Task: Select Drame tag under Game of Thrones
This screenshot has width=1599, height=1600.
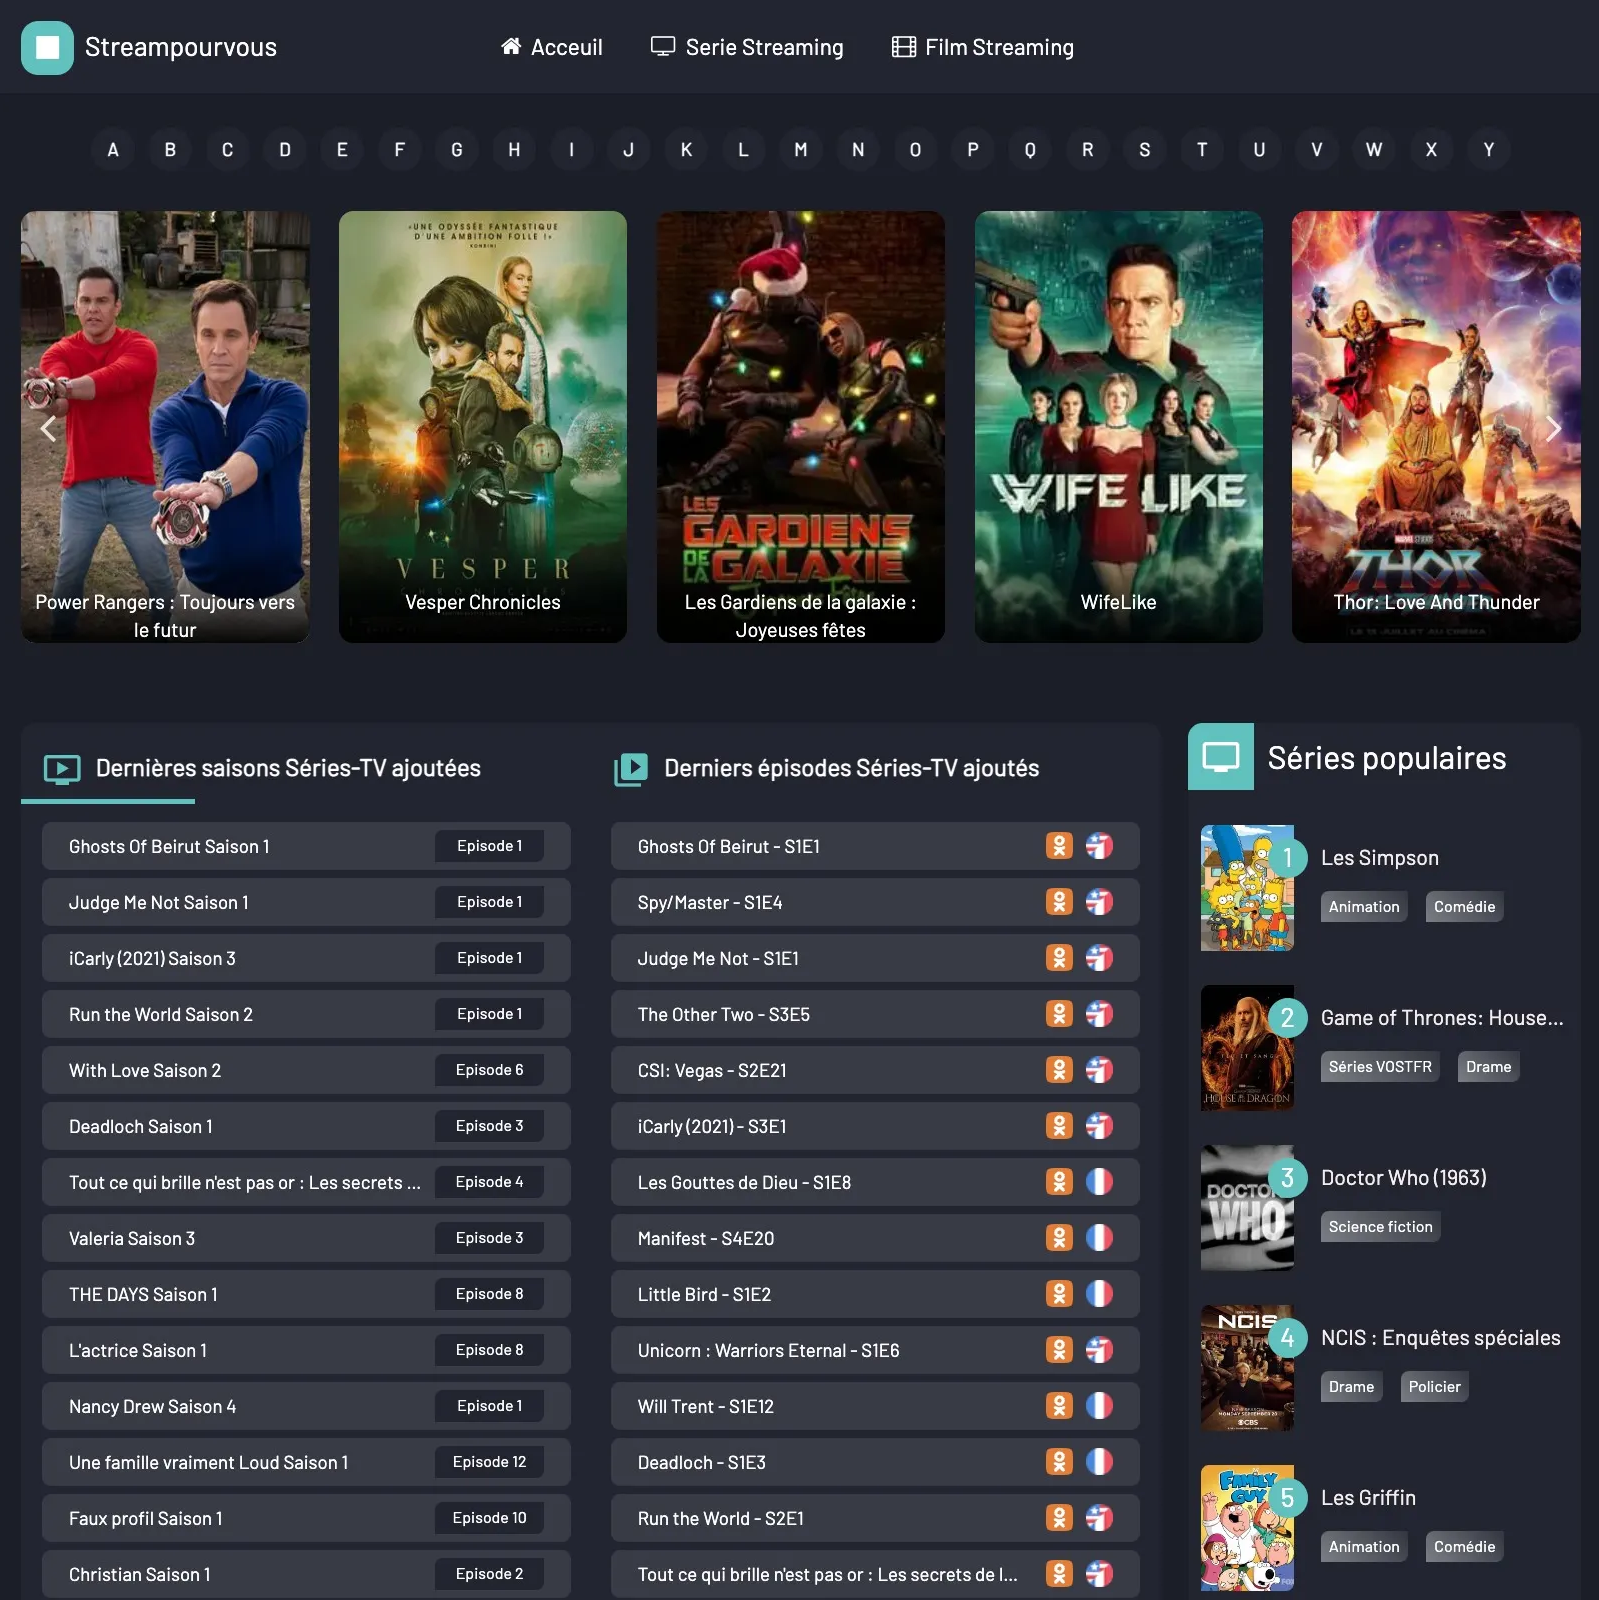Action: click(x=1488, y=1067)
